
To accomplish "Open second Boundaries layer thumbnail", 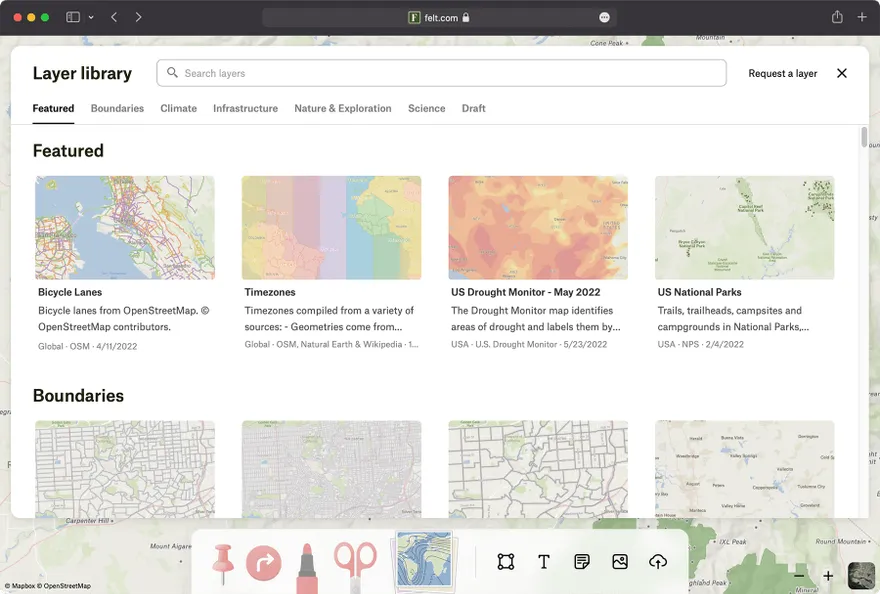I will [x=331, y=469].
